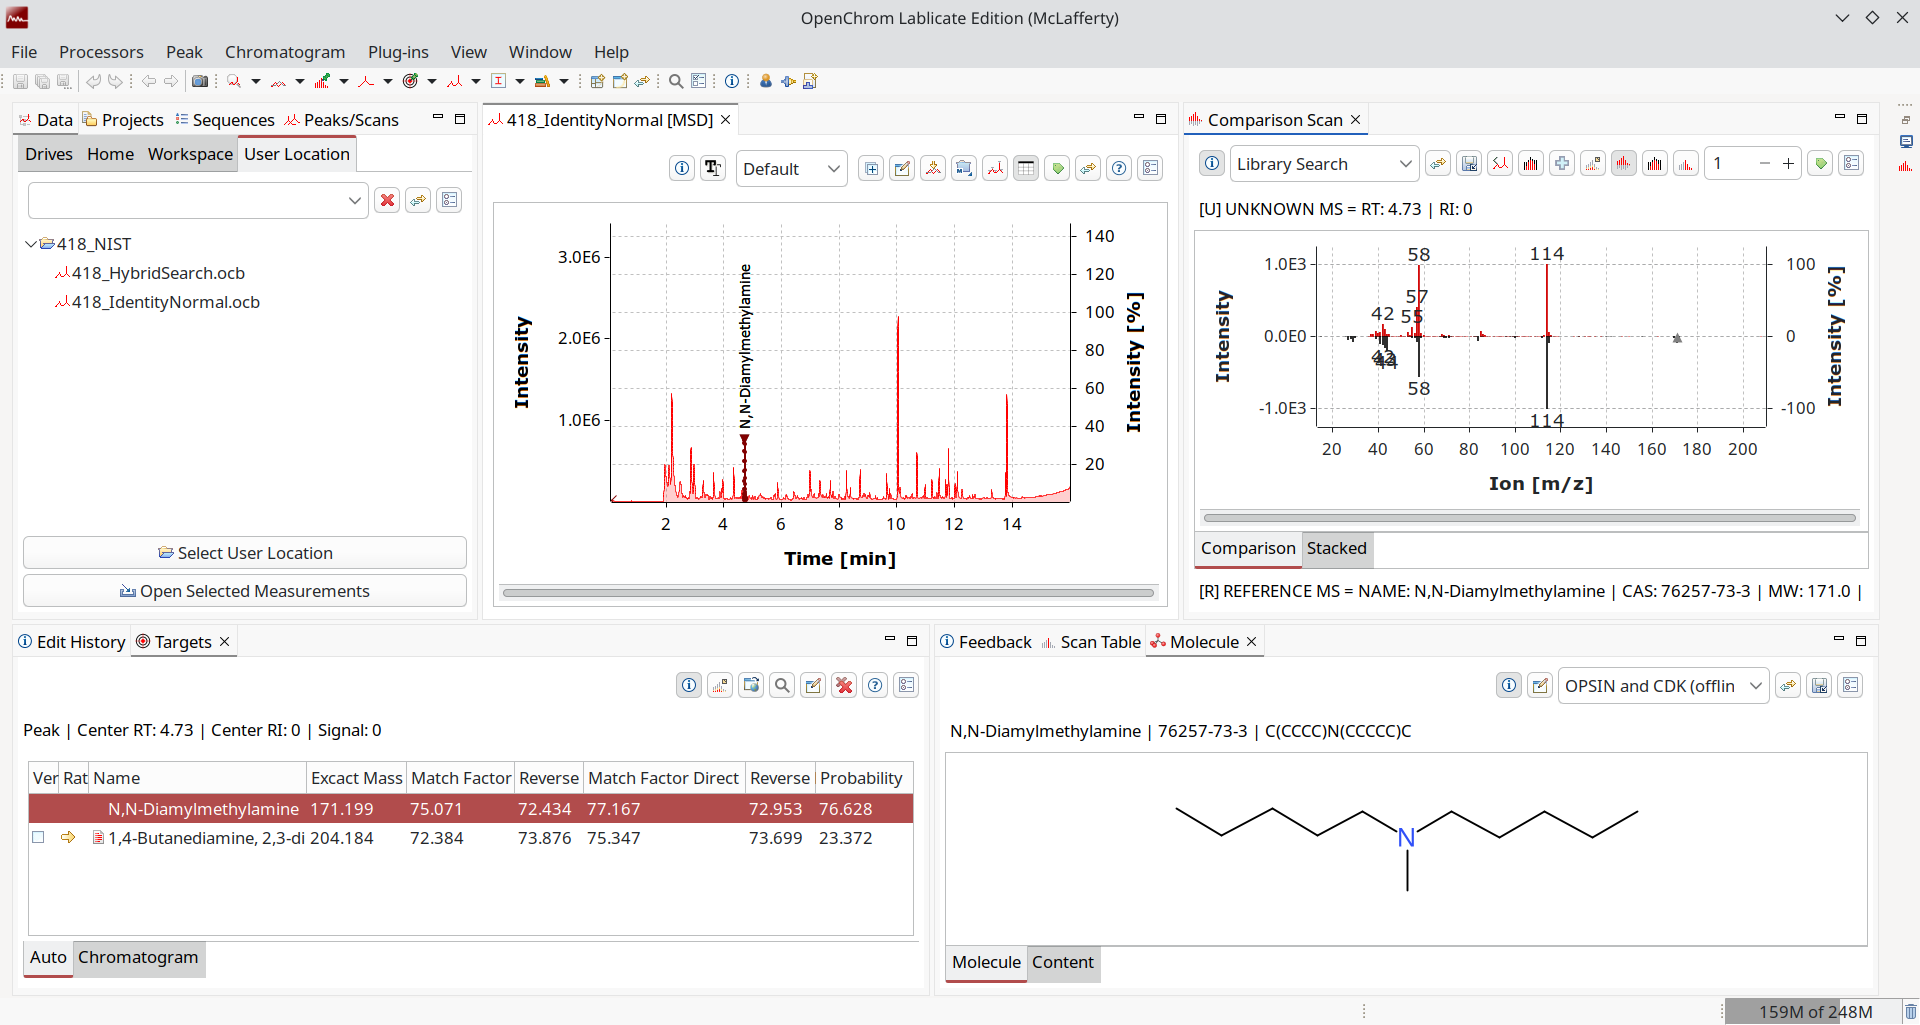Toggle the chromatogram table view icon
This screenshot has width=1920, height=1025.
pyautogui.click(x=1026, y=169)
